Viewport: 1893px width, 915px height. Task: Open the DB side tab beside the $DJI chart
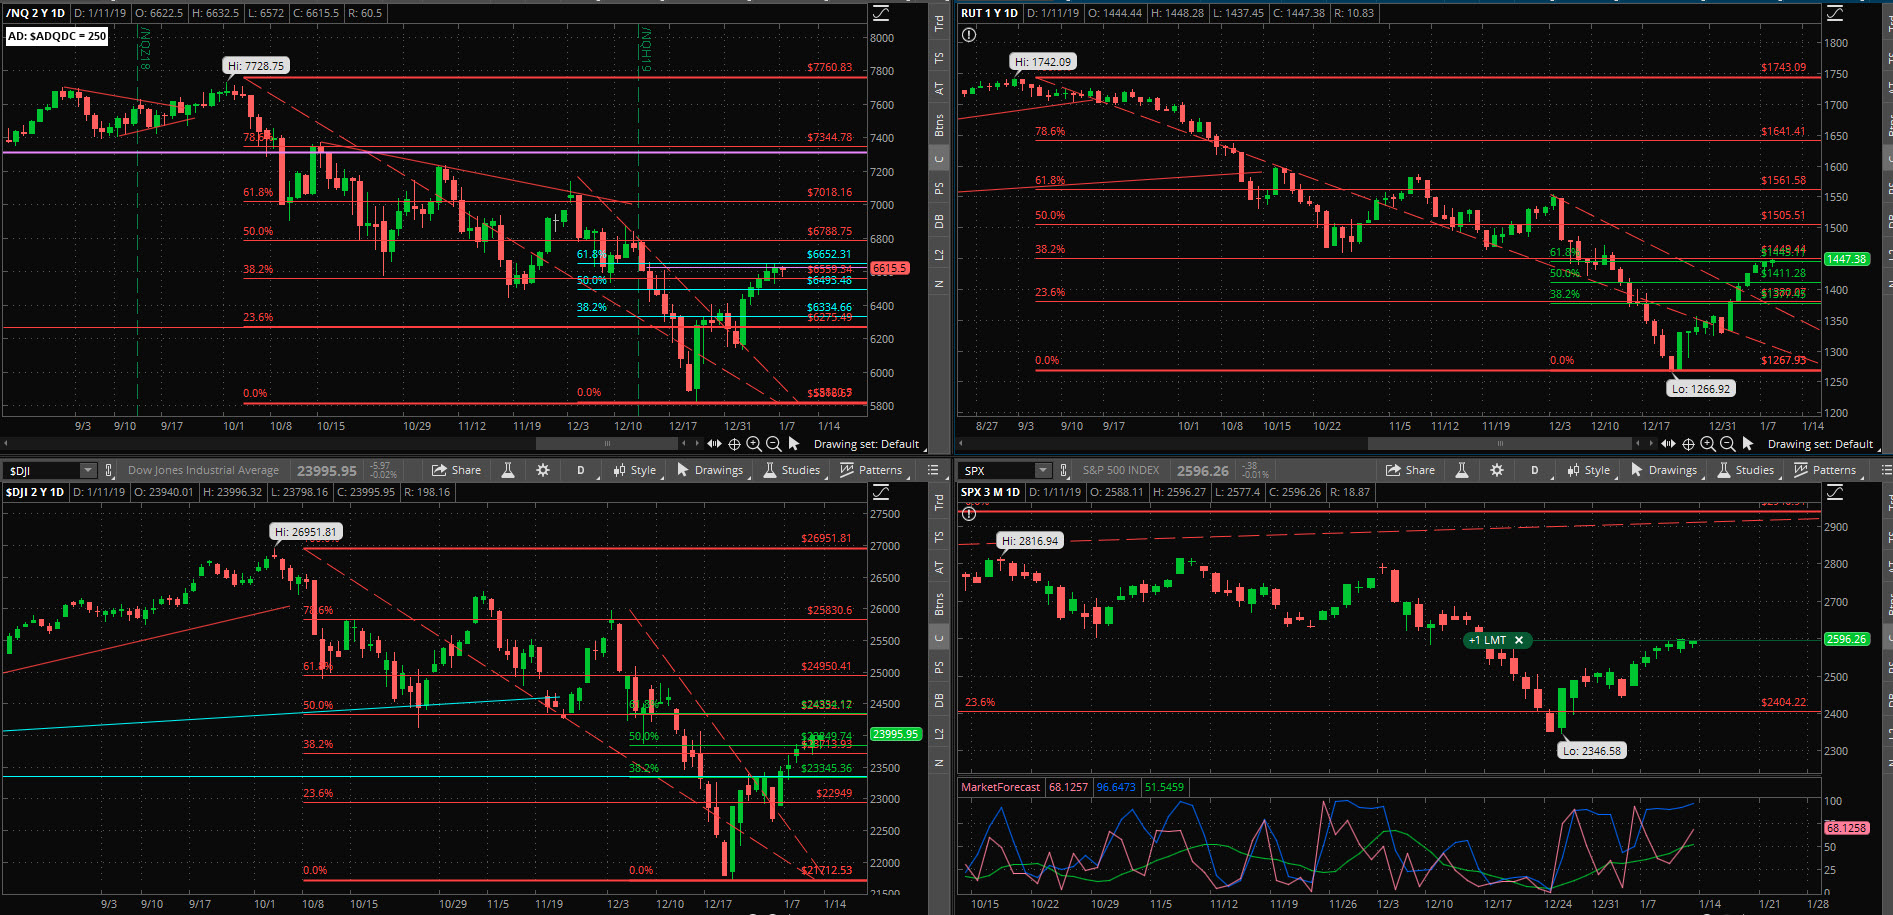pos(939,700)
